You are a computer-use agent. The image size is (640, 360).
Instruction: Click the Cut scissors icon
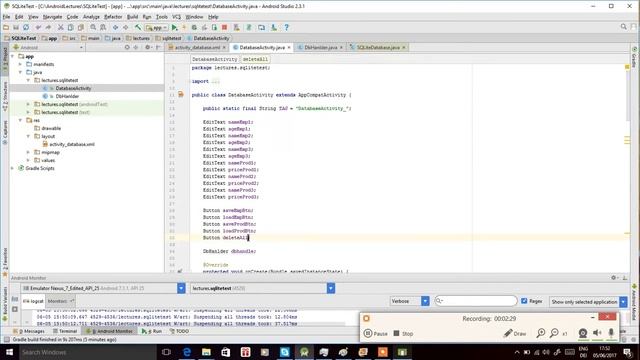click(60, 27)
